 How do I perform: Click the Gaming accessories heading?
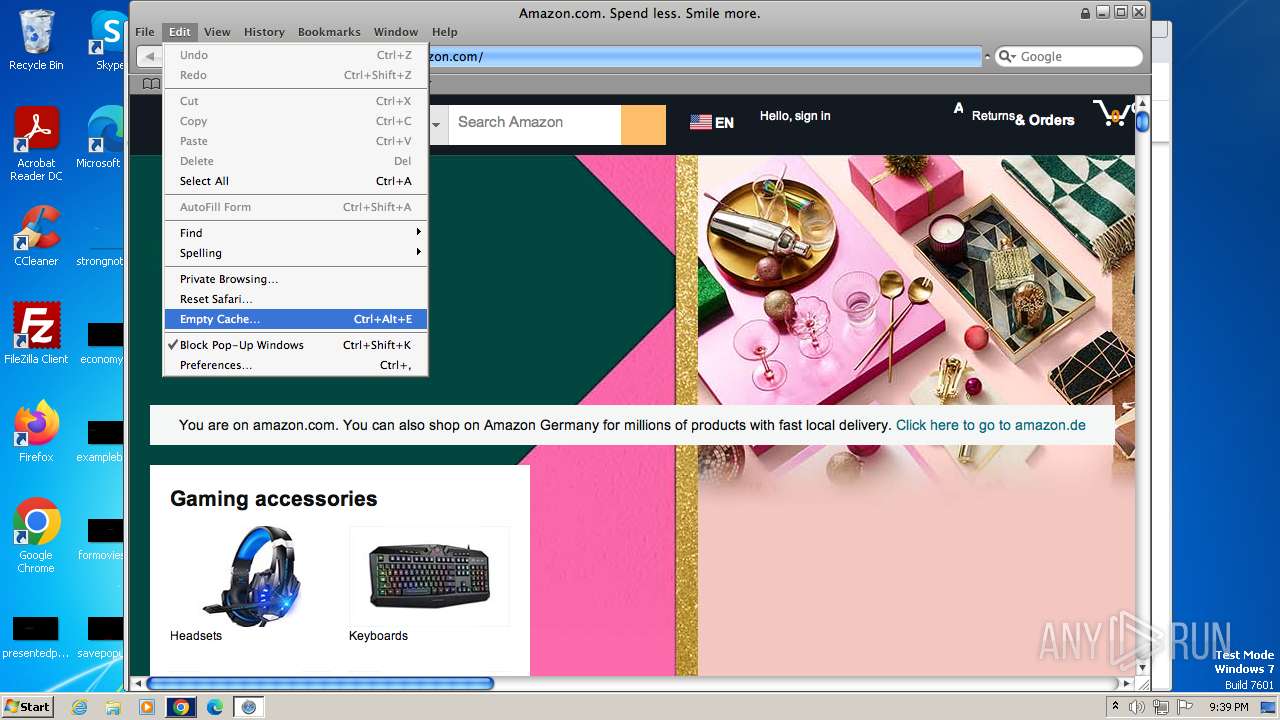[273, 499]
